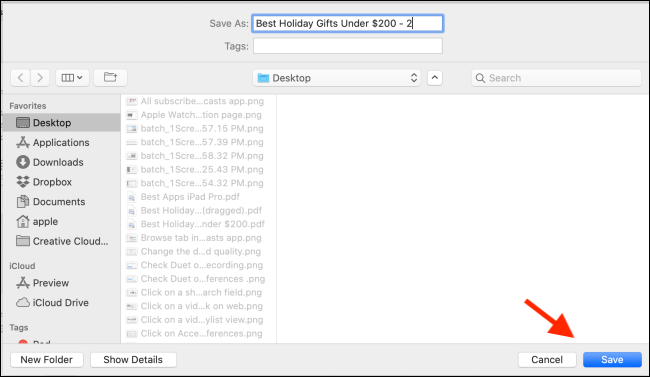This screenshot has height=377, width=650.
Task: Click the Downloads arrow icon
Action: (x=23, y=162)
